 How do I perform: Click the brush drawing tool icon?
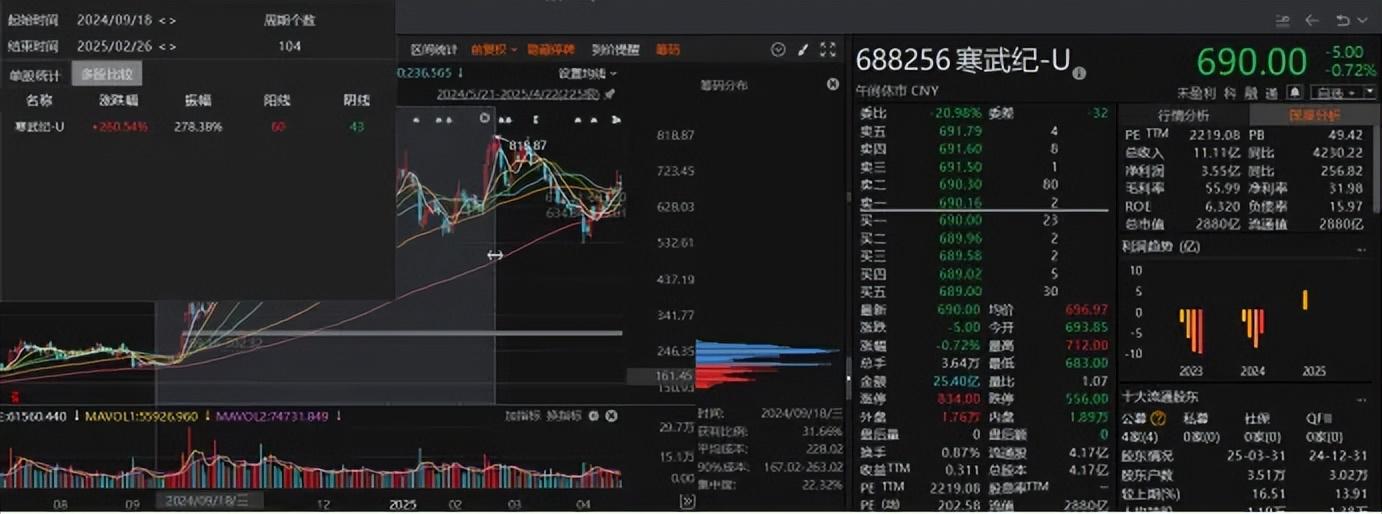tap(803, 50)
